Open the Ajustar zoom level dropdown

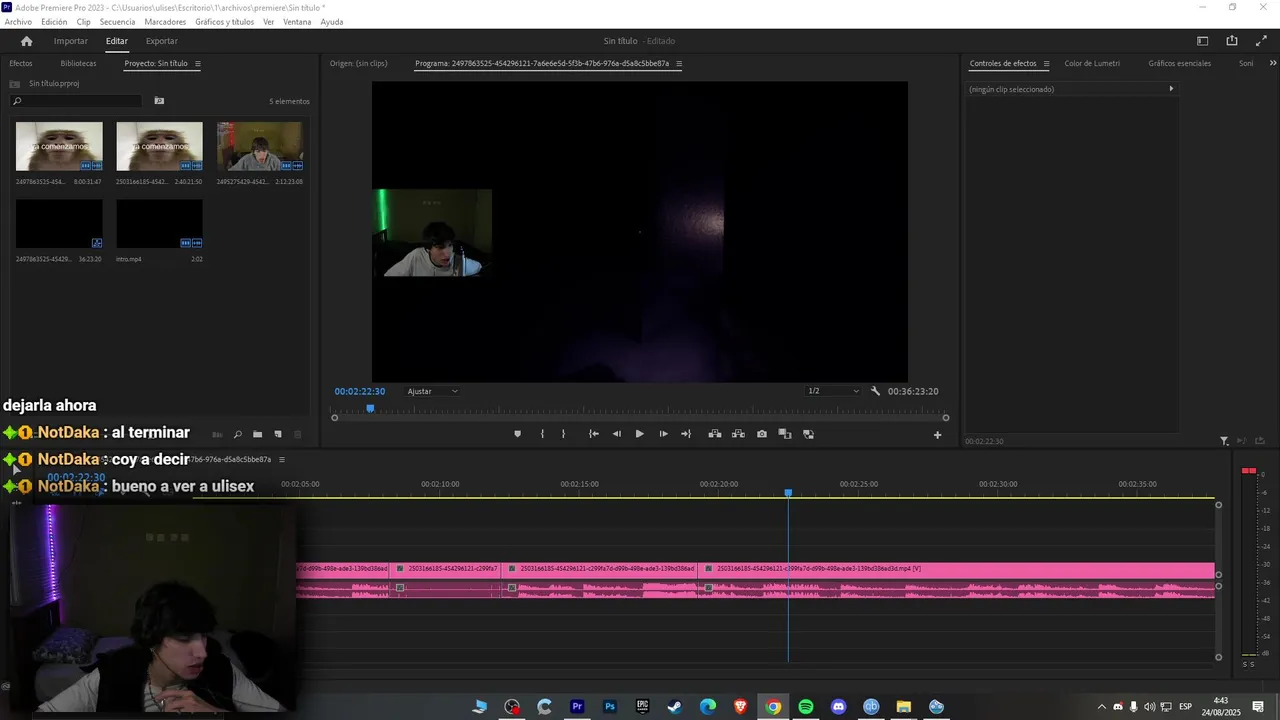pyautogui.click(x=433, y=391)
